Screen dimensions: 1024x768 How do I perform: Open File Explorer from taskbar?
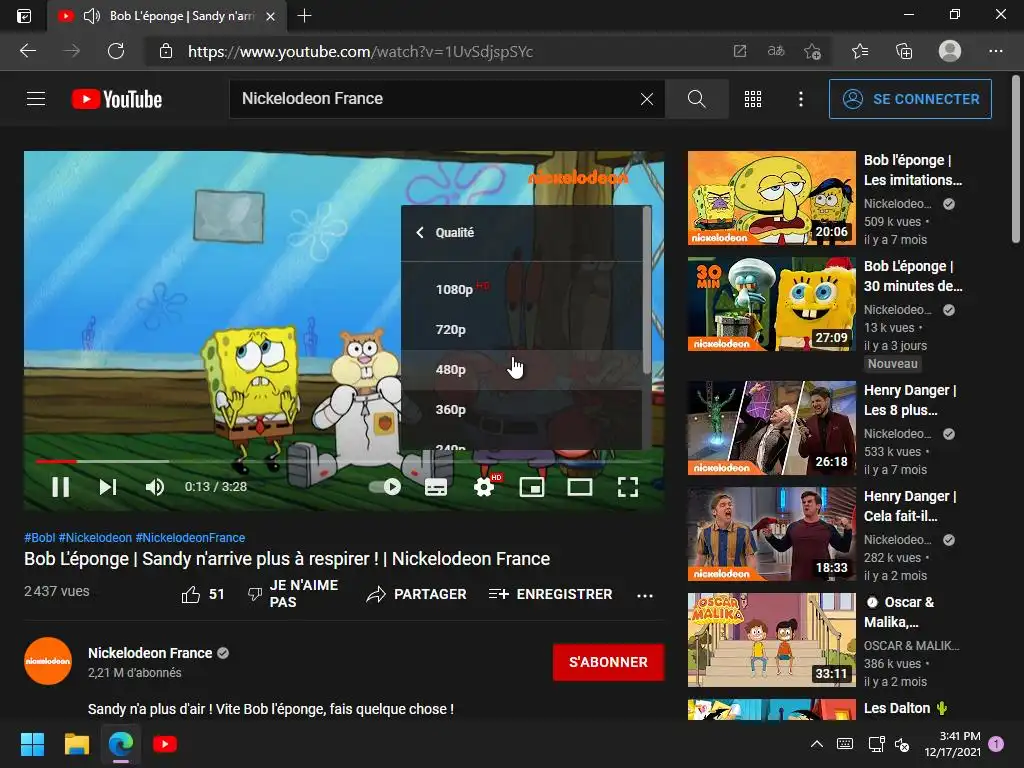(x=76, y=744)
